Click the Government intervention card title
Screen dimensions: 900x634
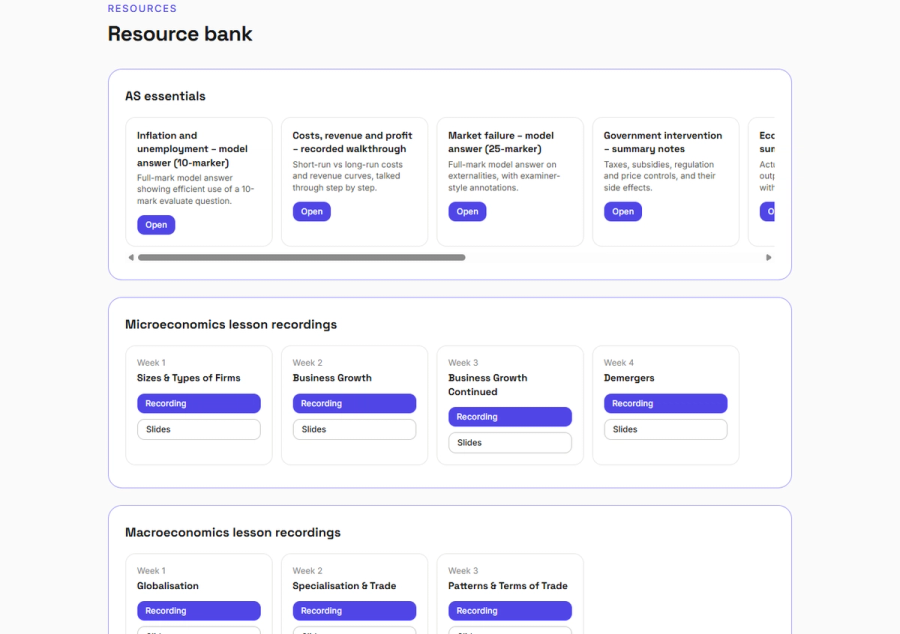point(662,142)
